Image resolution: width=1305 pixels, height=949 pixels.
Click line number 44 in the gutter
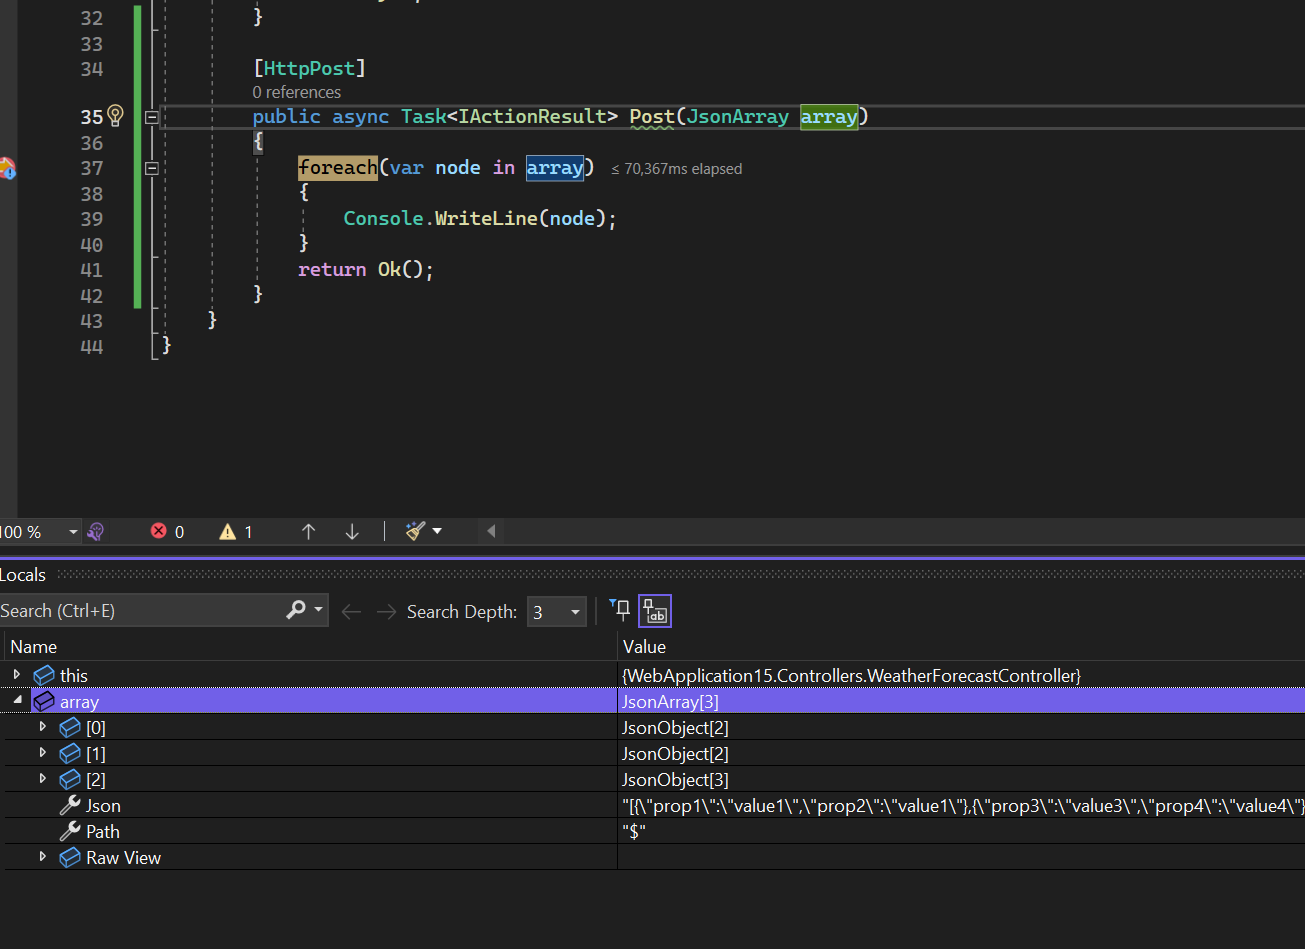coord(91,346)
